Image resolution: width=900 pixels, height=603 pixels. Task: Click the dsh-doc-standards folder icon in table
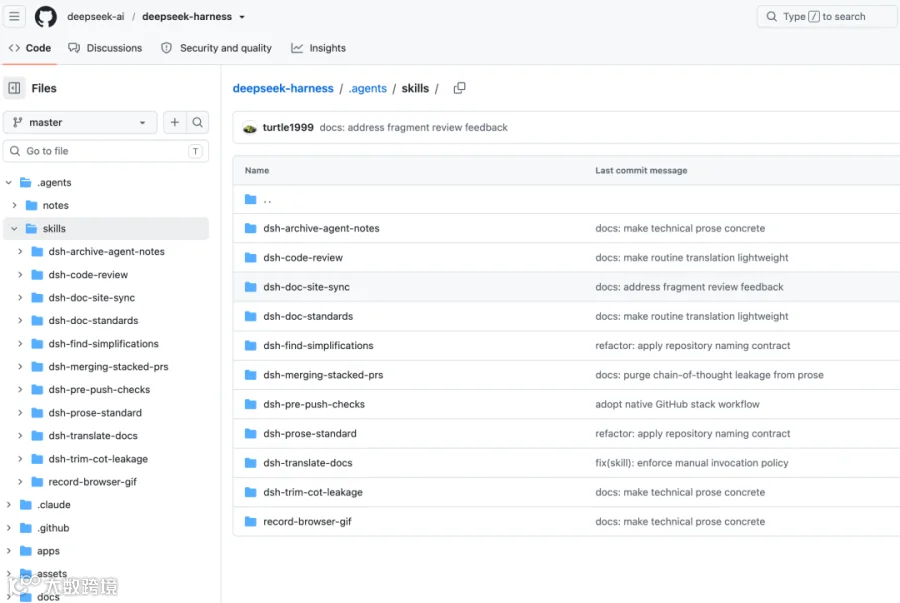pyautogui.click(x=250, y=316)
